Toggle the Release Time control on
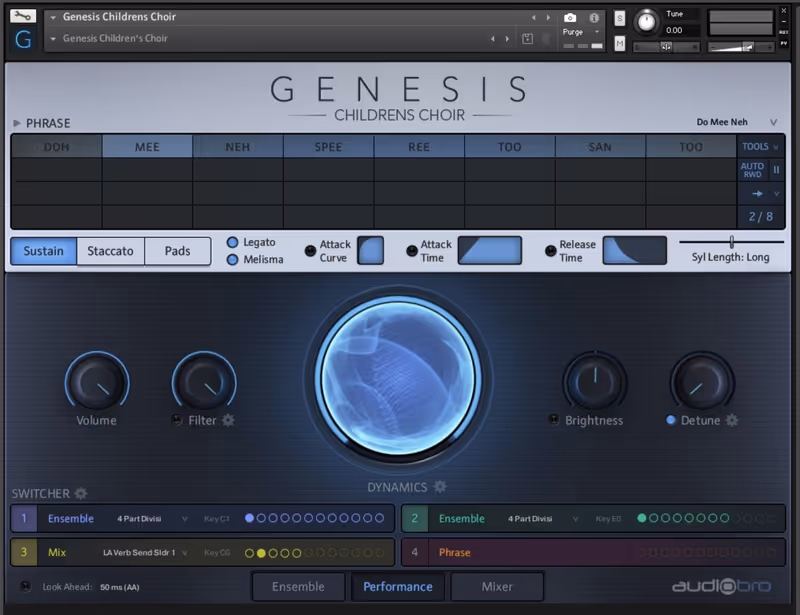 click(552, 250)
